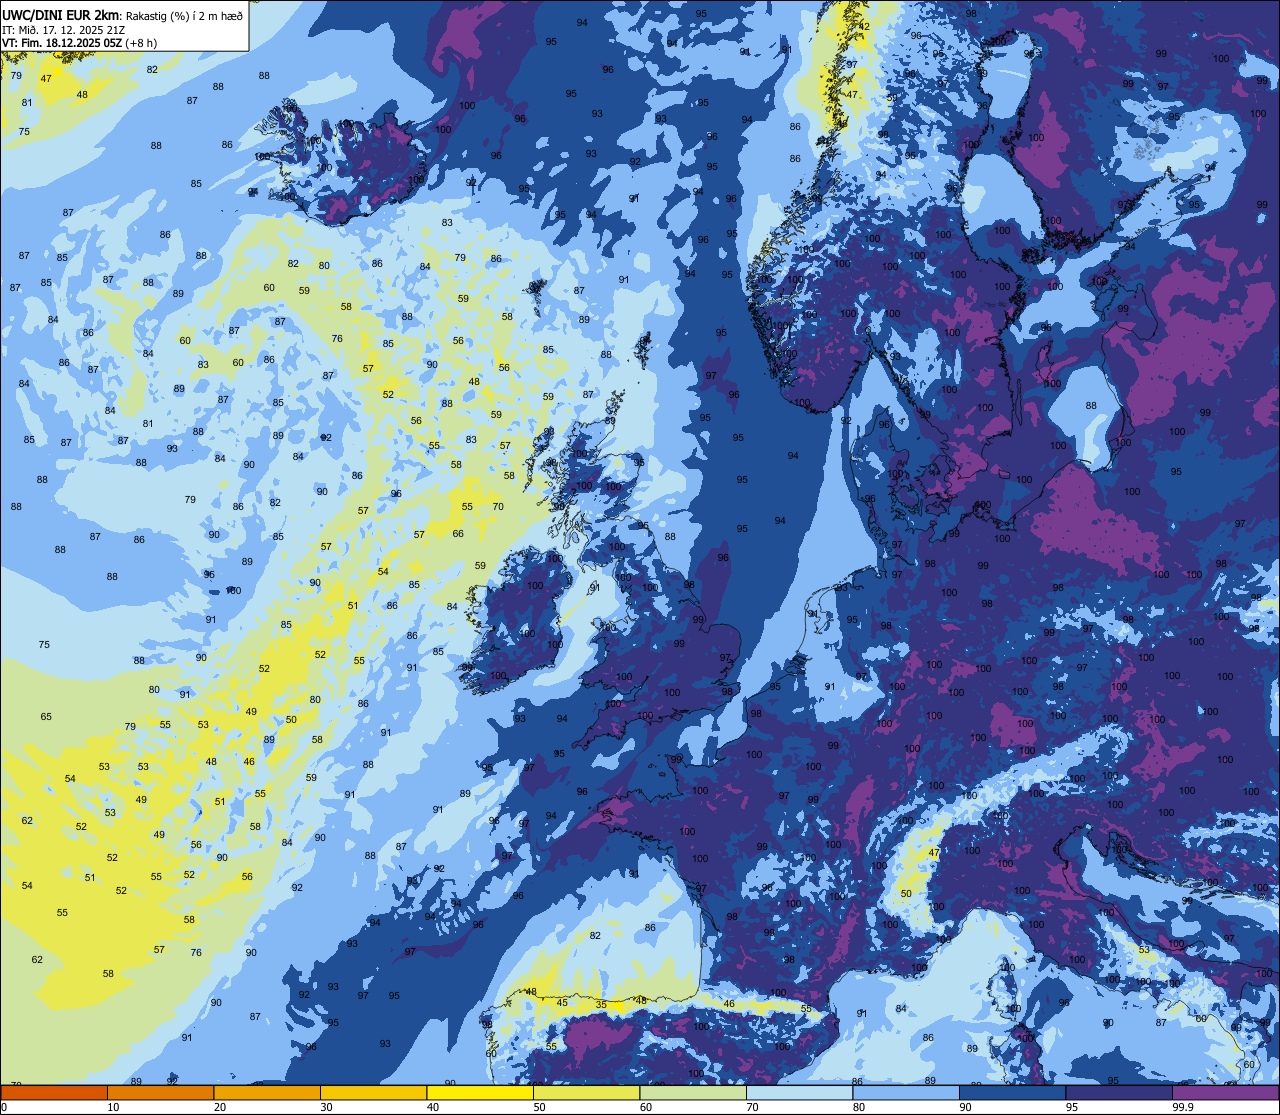
Task: Click the 80–90 light blue legend swatch
Action: tap(906, 1092)
